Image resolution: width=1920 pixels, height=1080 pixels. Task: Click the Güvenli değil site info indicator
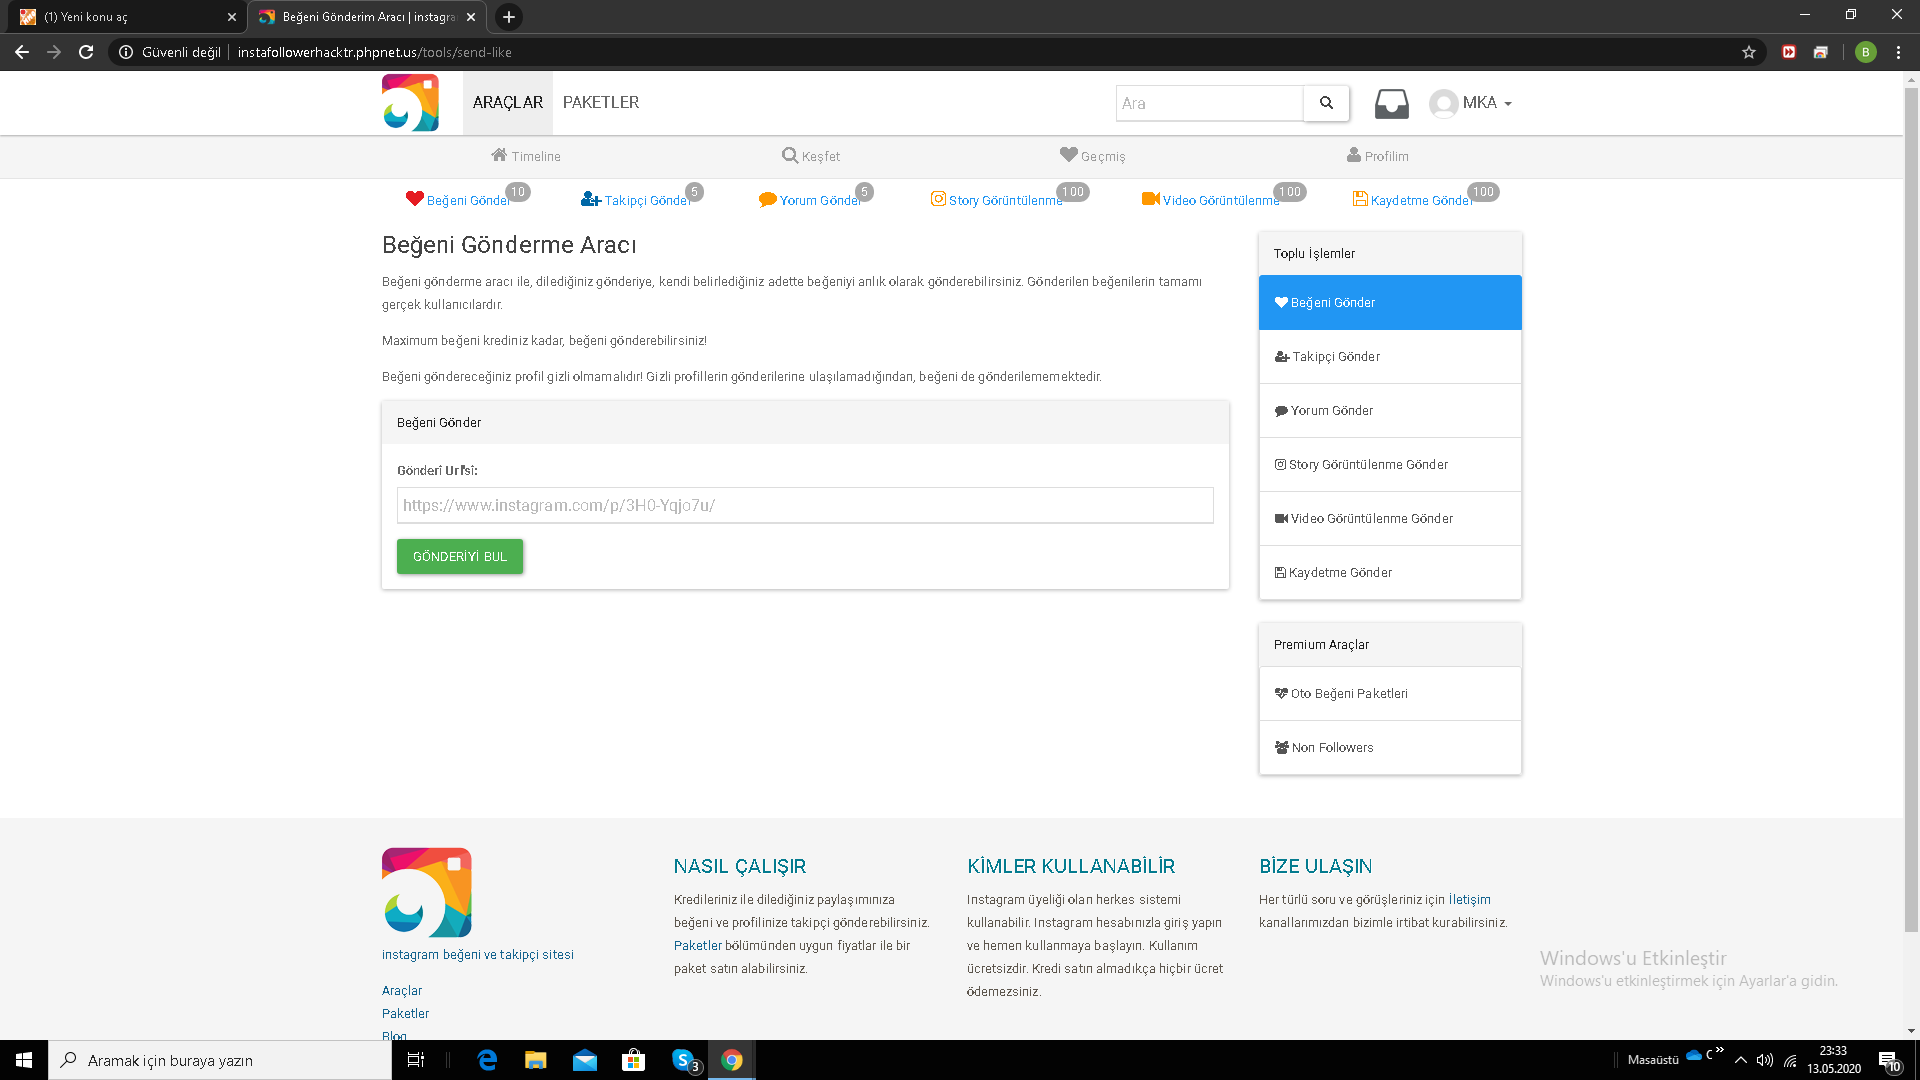170,52
